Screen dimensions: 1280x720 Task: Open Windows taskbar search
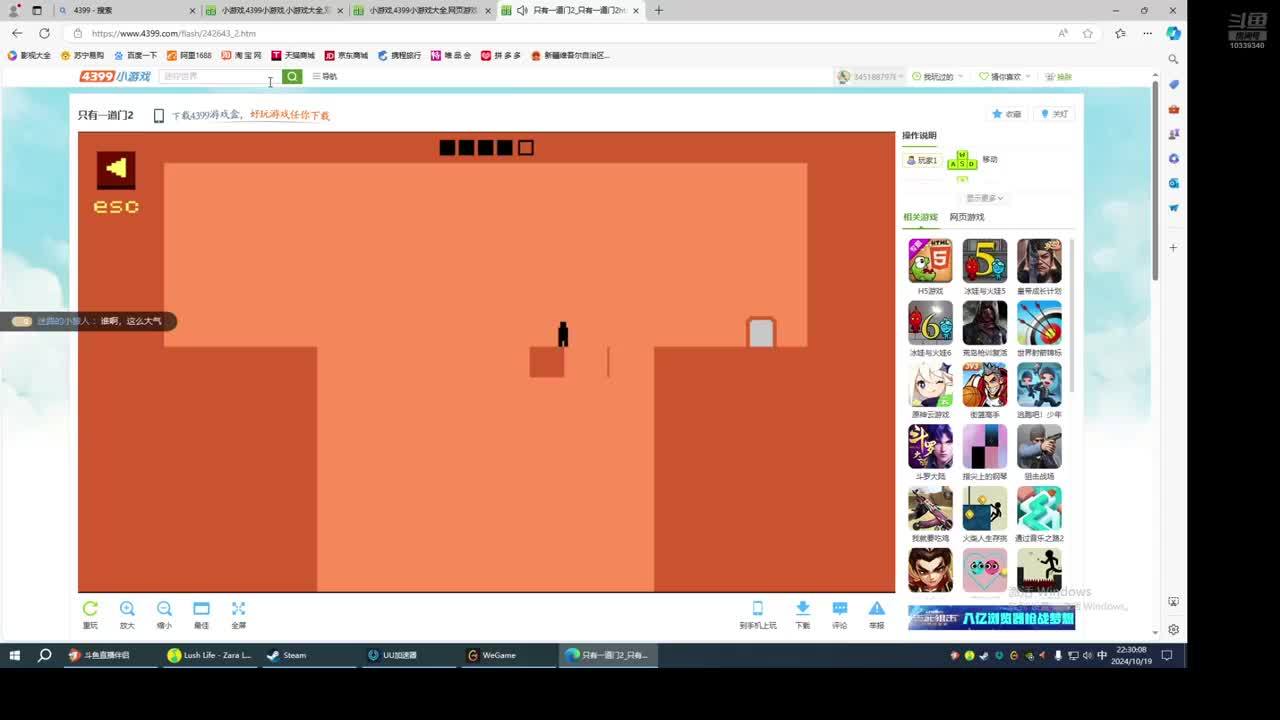[x=44, y=655]
